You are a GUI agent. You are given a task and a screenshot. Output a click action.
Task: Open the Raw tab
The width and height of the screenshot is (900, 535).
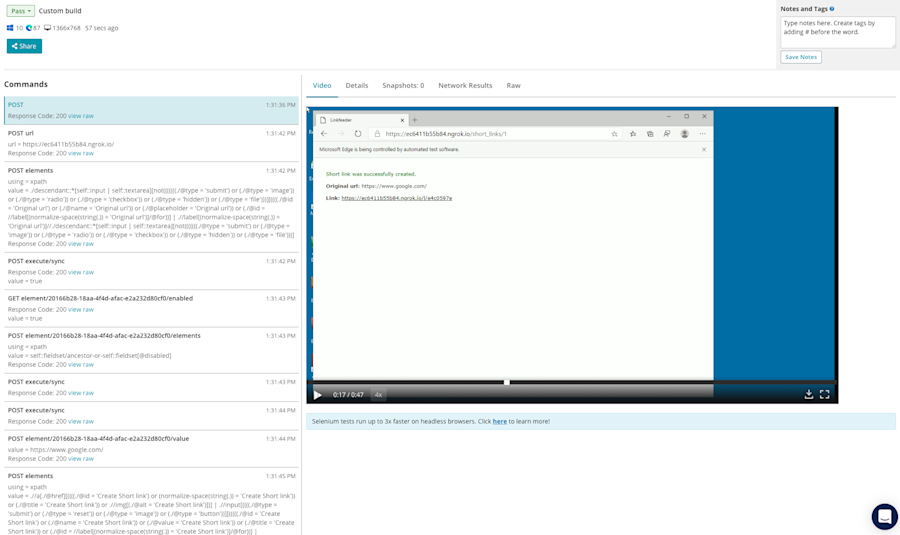point(513,86)
